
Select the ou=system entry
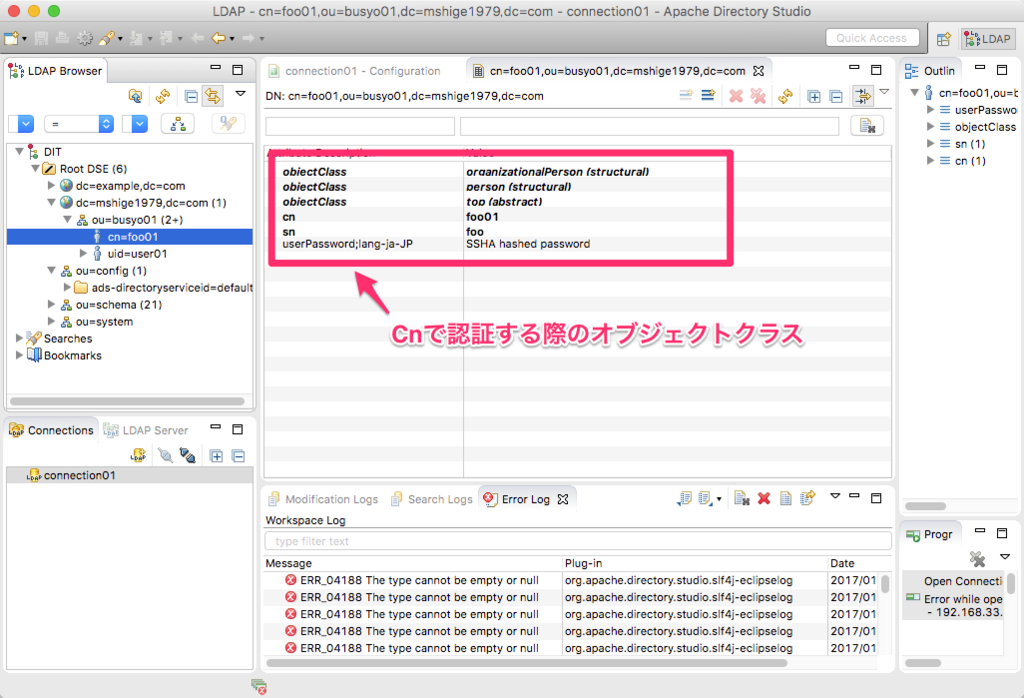pyautogui.click(x=104, y=321)
